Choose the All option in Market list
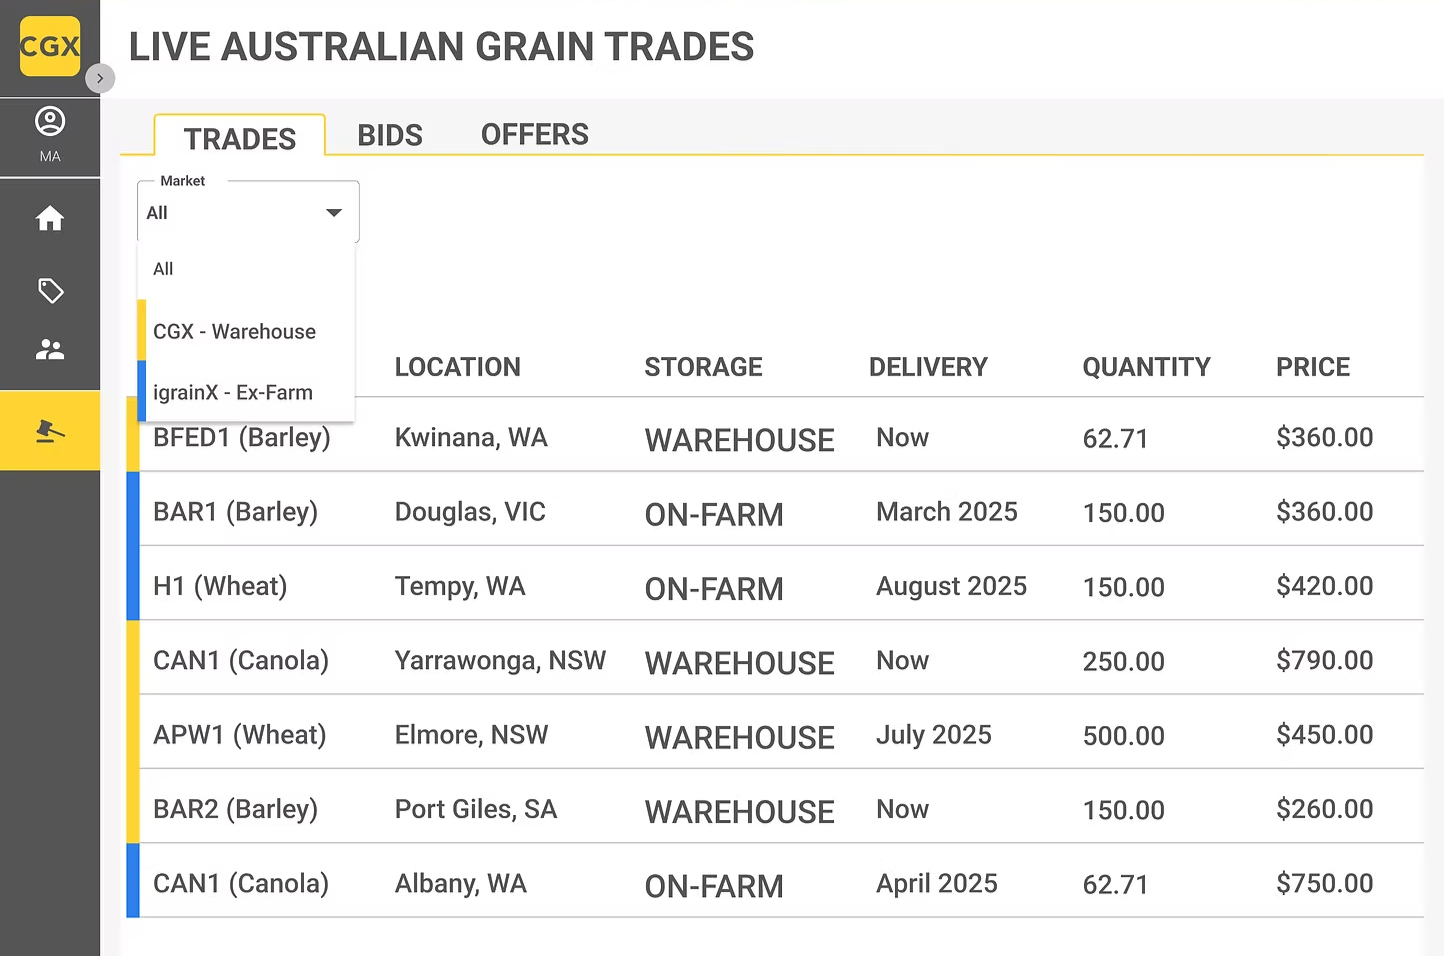1444x956 pixels. [x=164, y=269]
